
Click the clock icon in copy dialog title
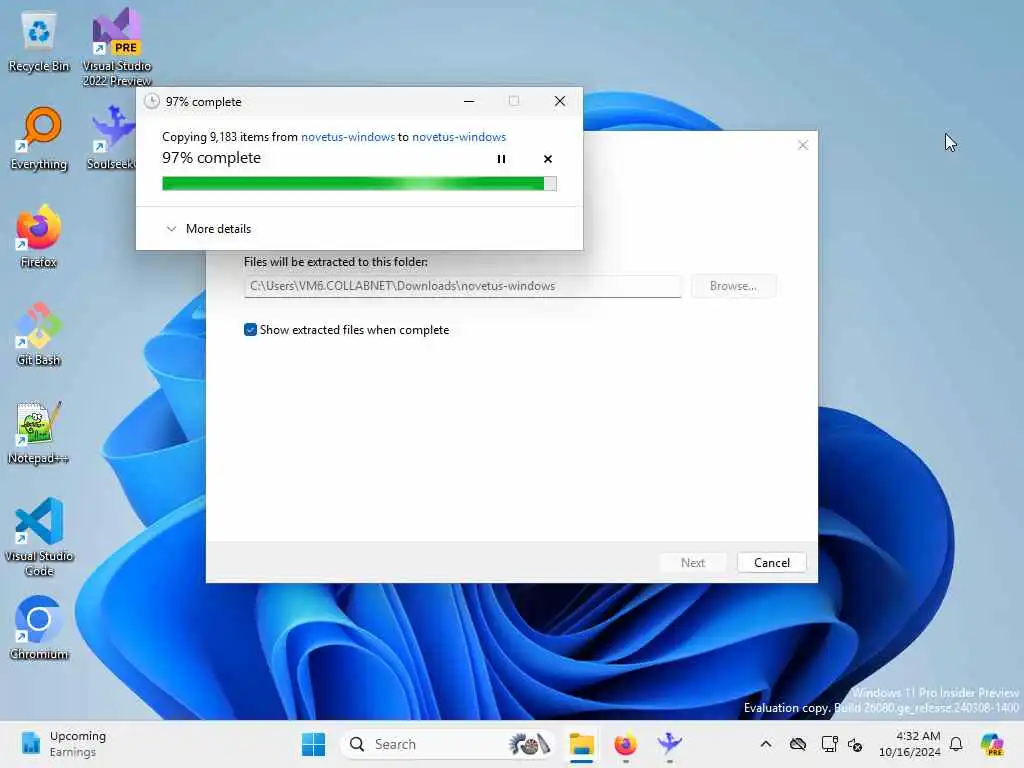pyautogui.click(x=152, y=101)
